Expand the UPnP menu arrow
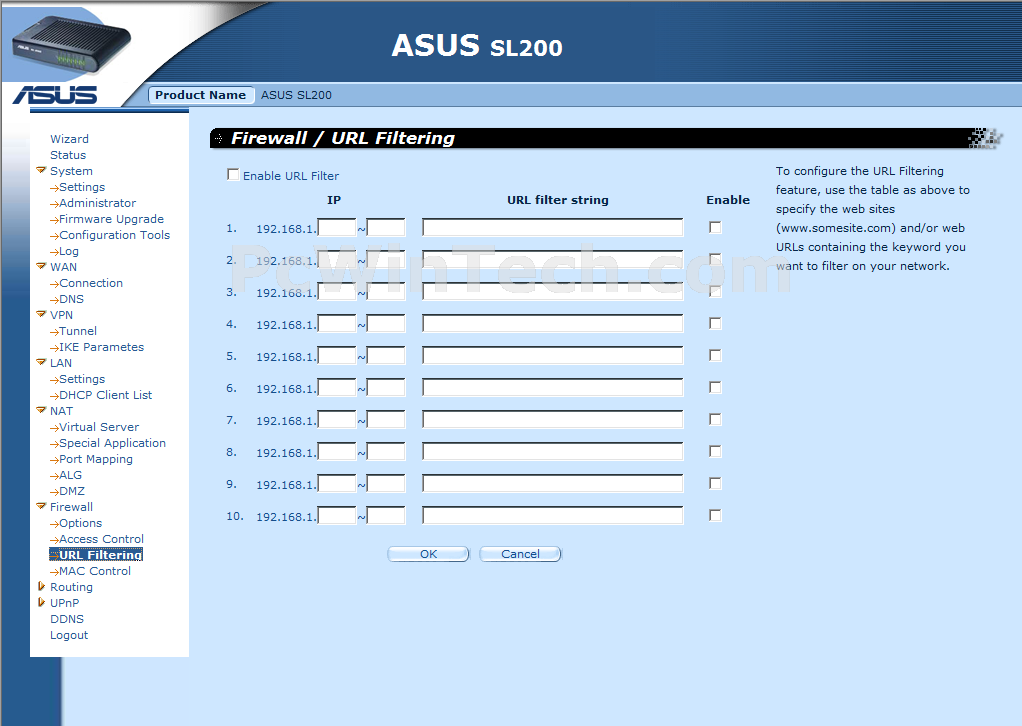The image size is (1022, 726). (41, 602)
